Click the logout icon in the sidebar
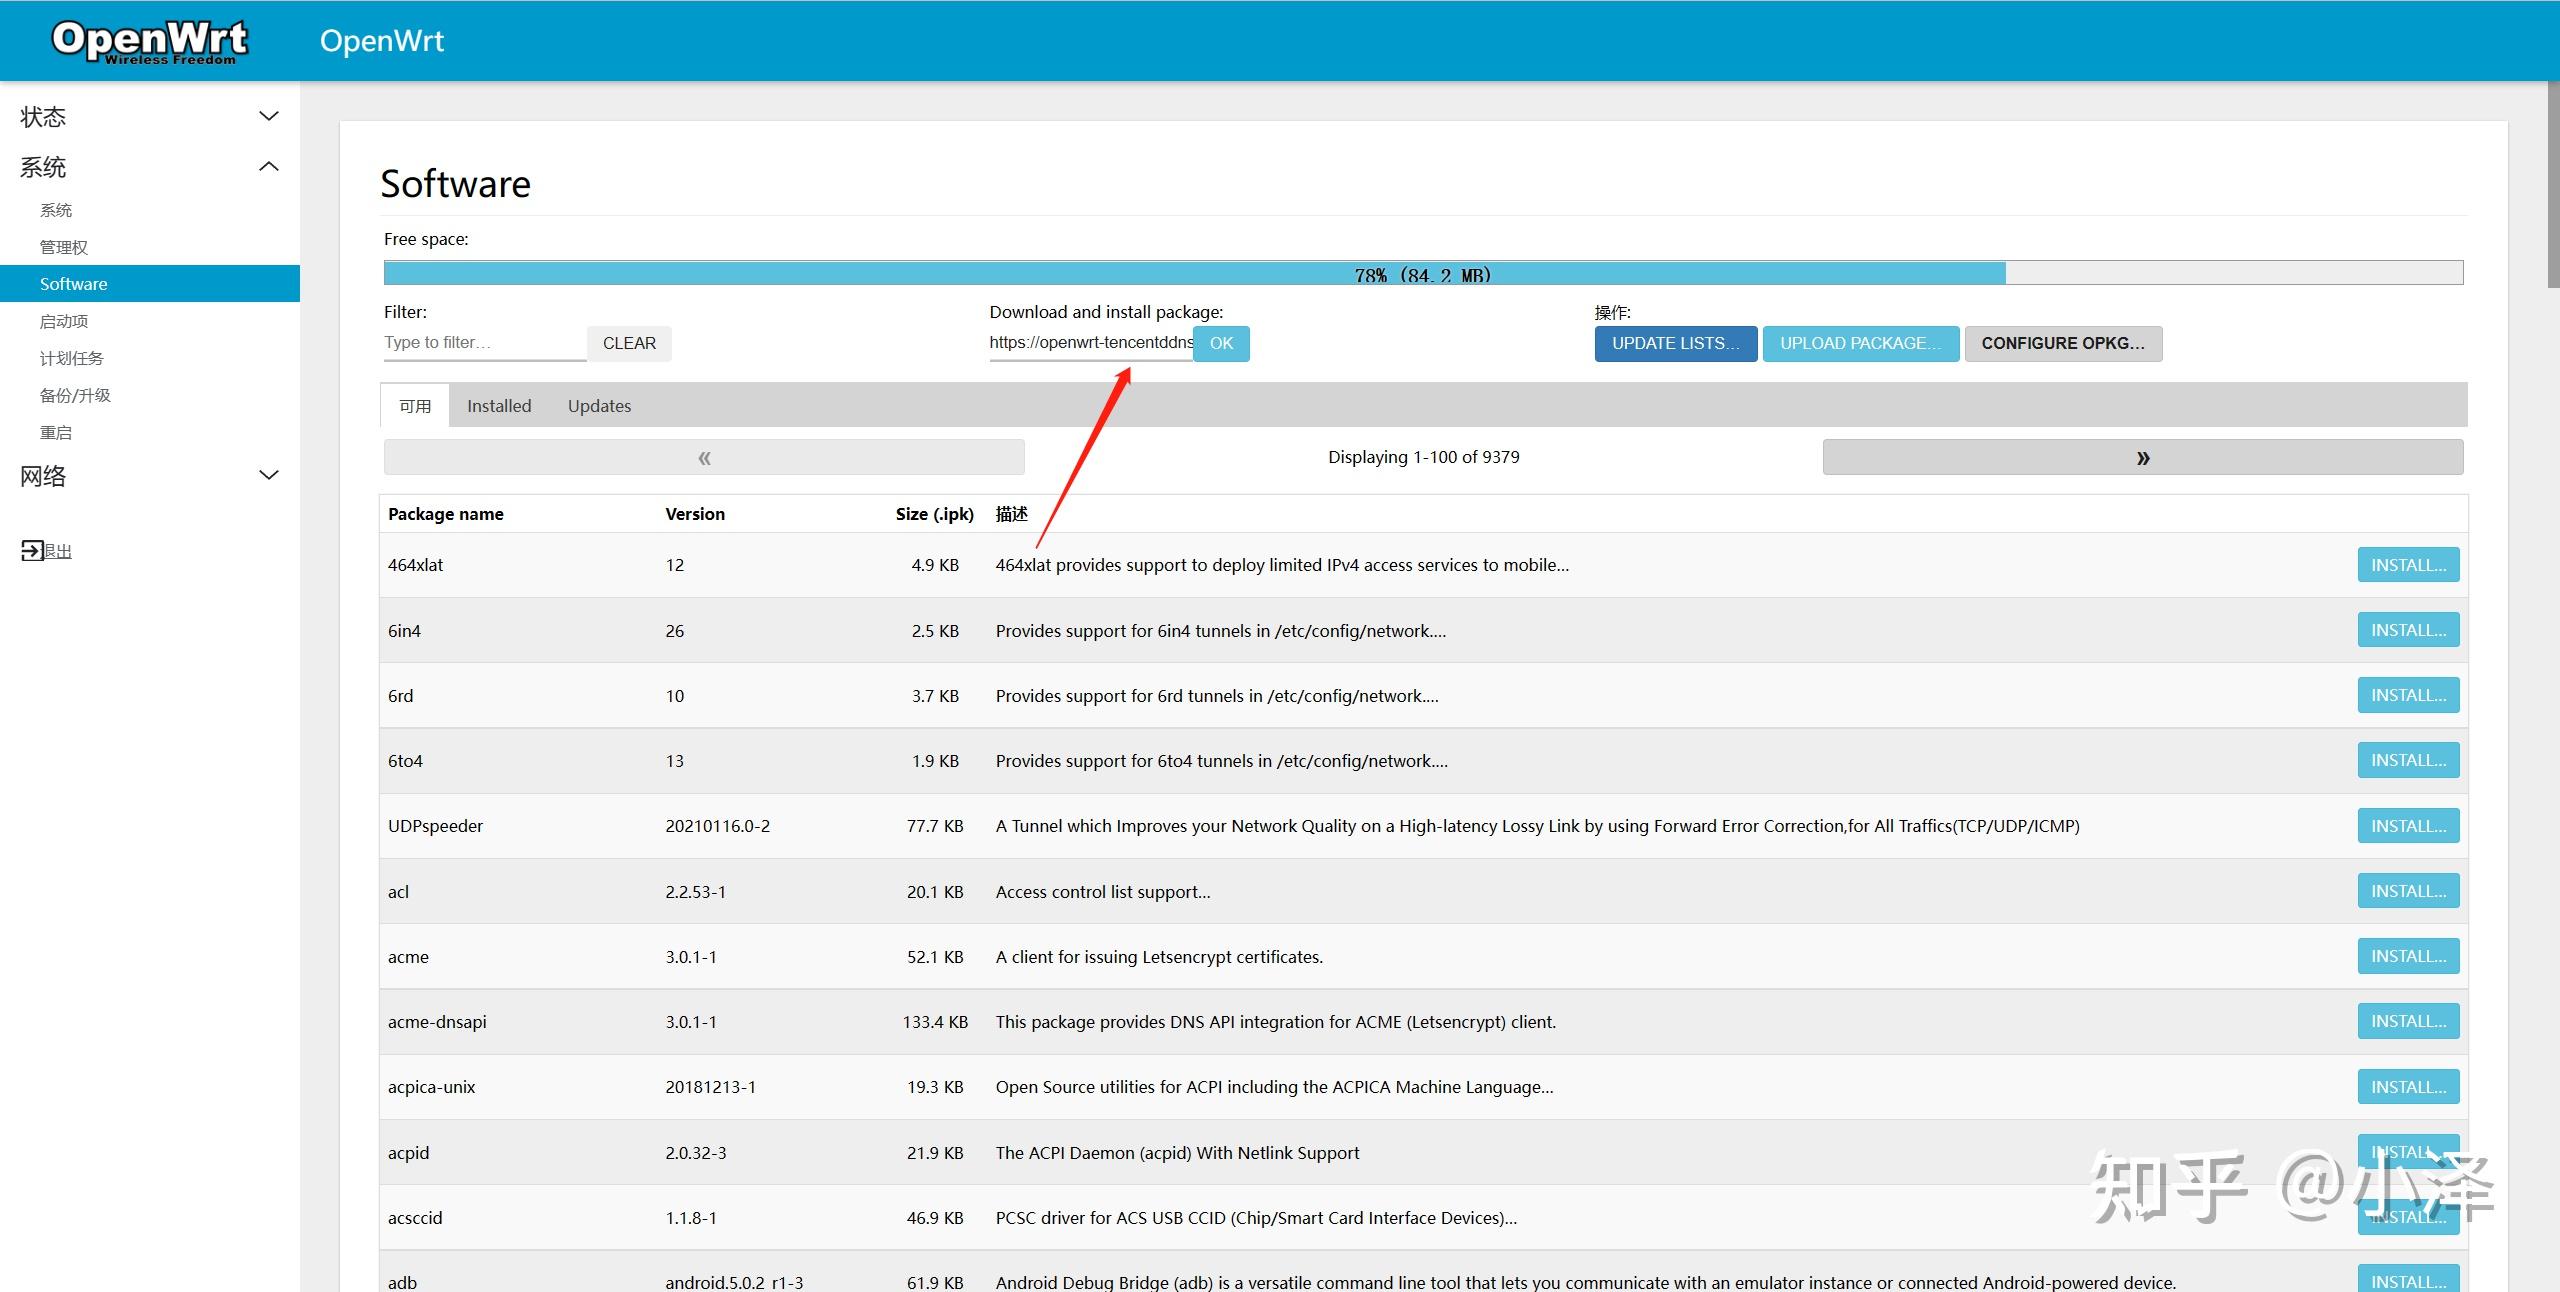Image resolution: width=2560 pixels, height=1292 pixels. pos(32,551)
